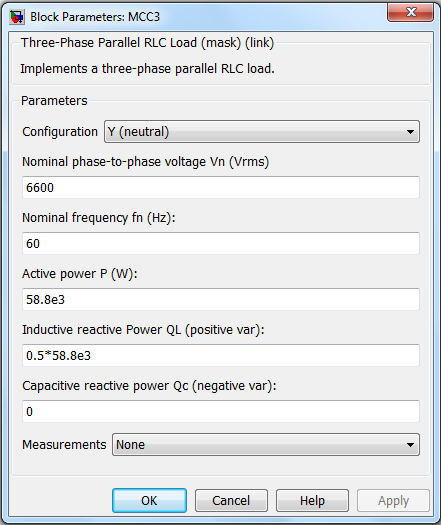Open Help for this block
The width and height of the screenshot is (441, 525).
coord(312,501)
